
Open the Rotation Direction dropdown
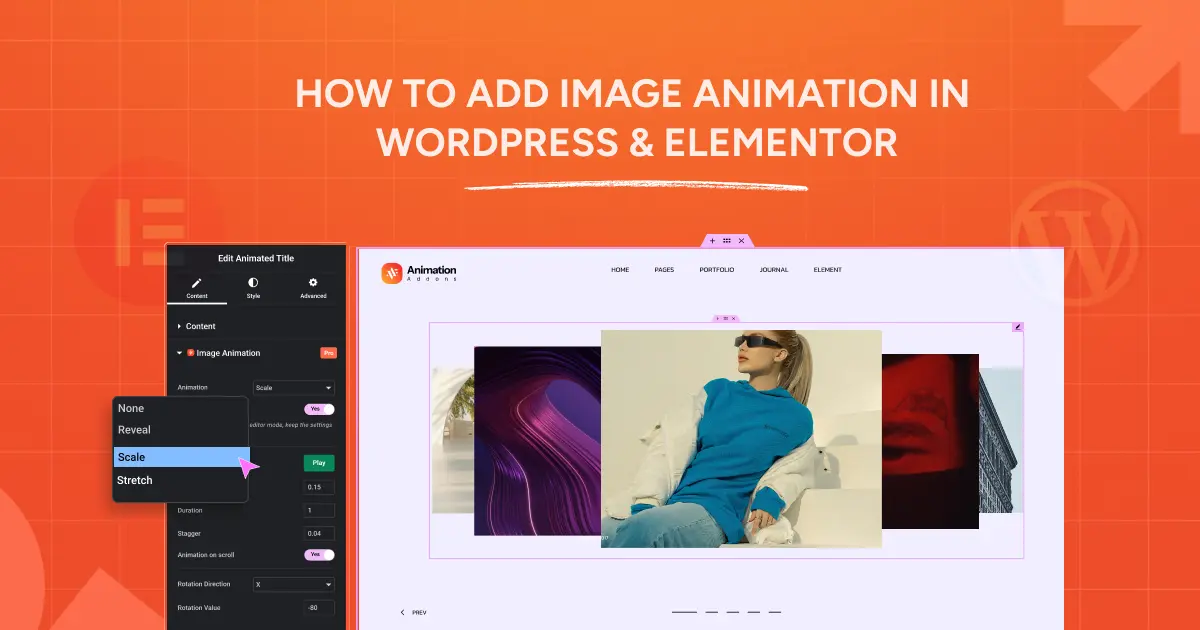[x=293, y=583]
